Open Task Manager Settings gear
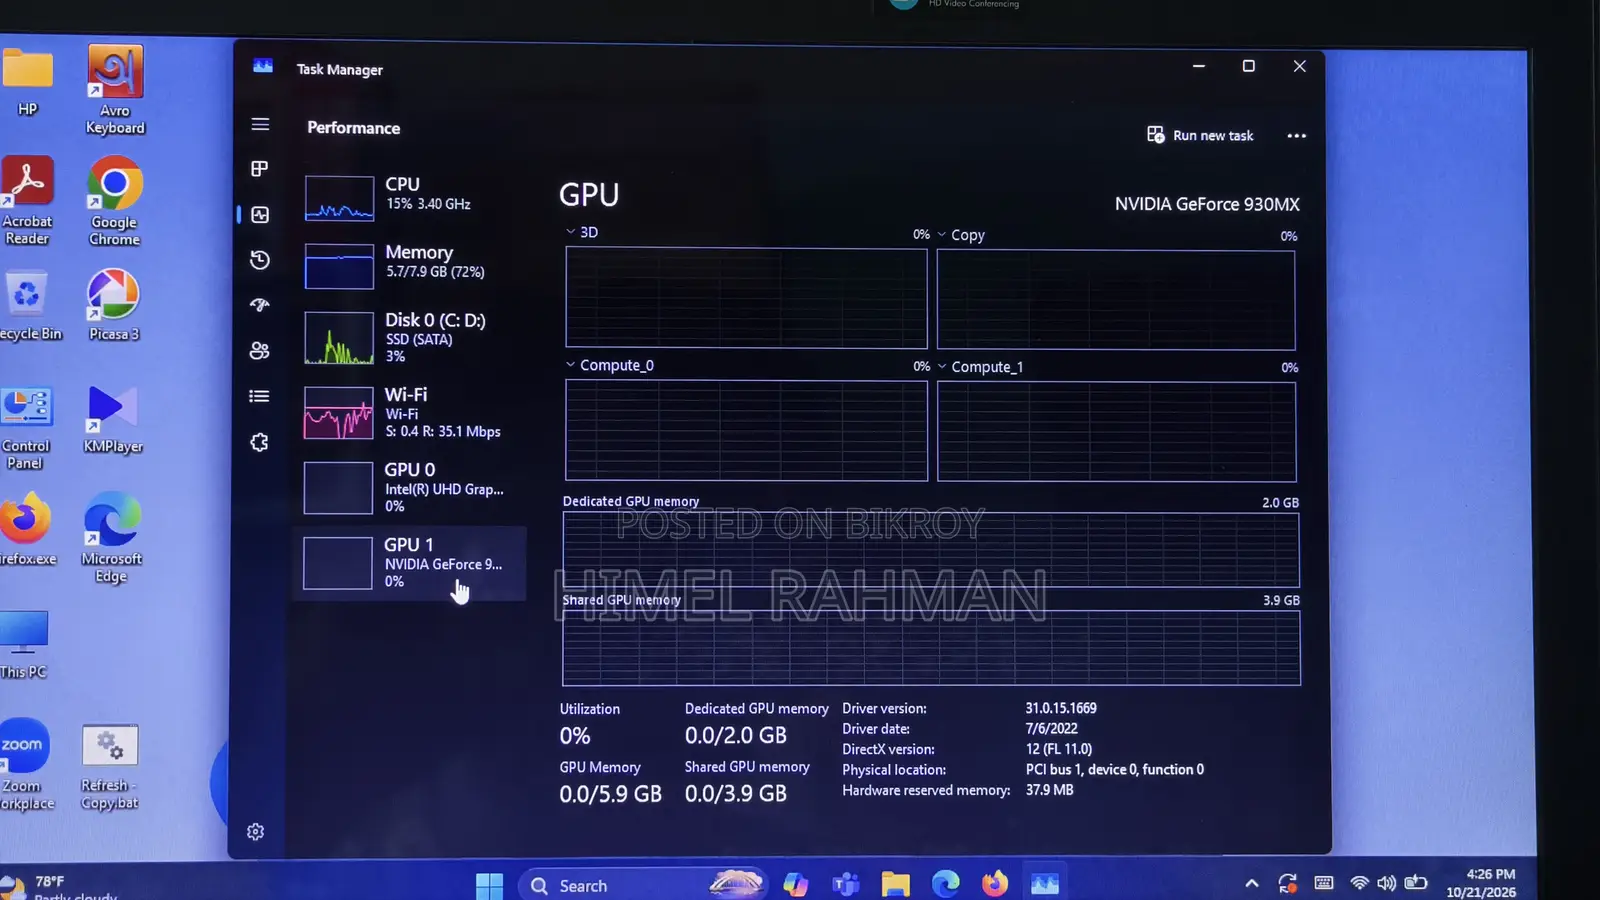The image size is (1600, 900). click(256, 832)
